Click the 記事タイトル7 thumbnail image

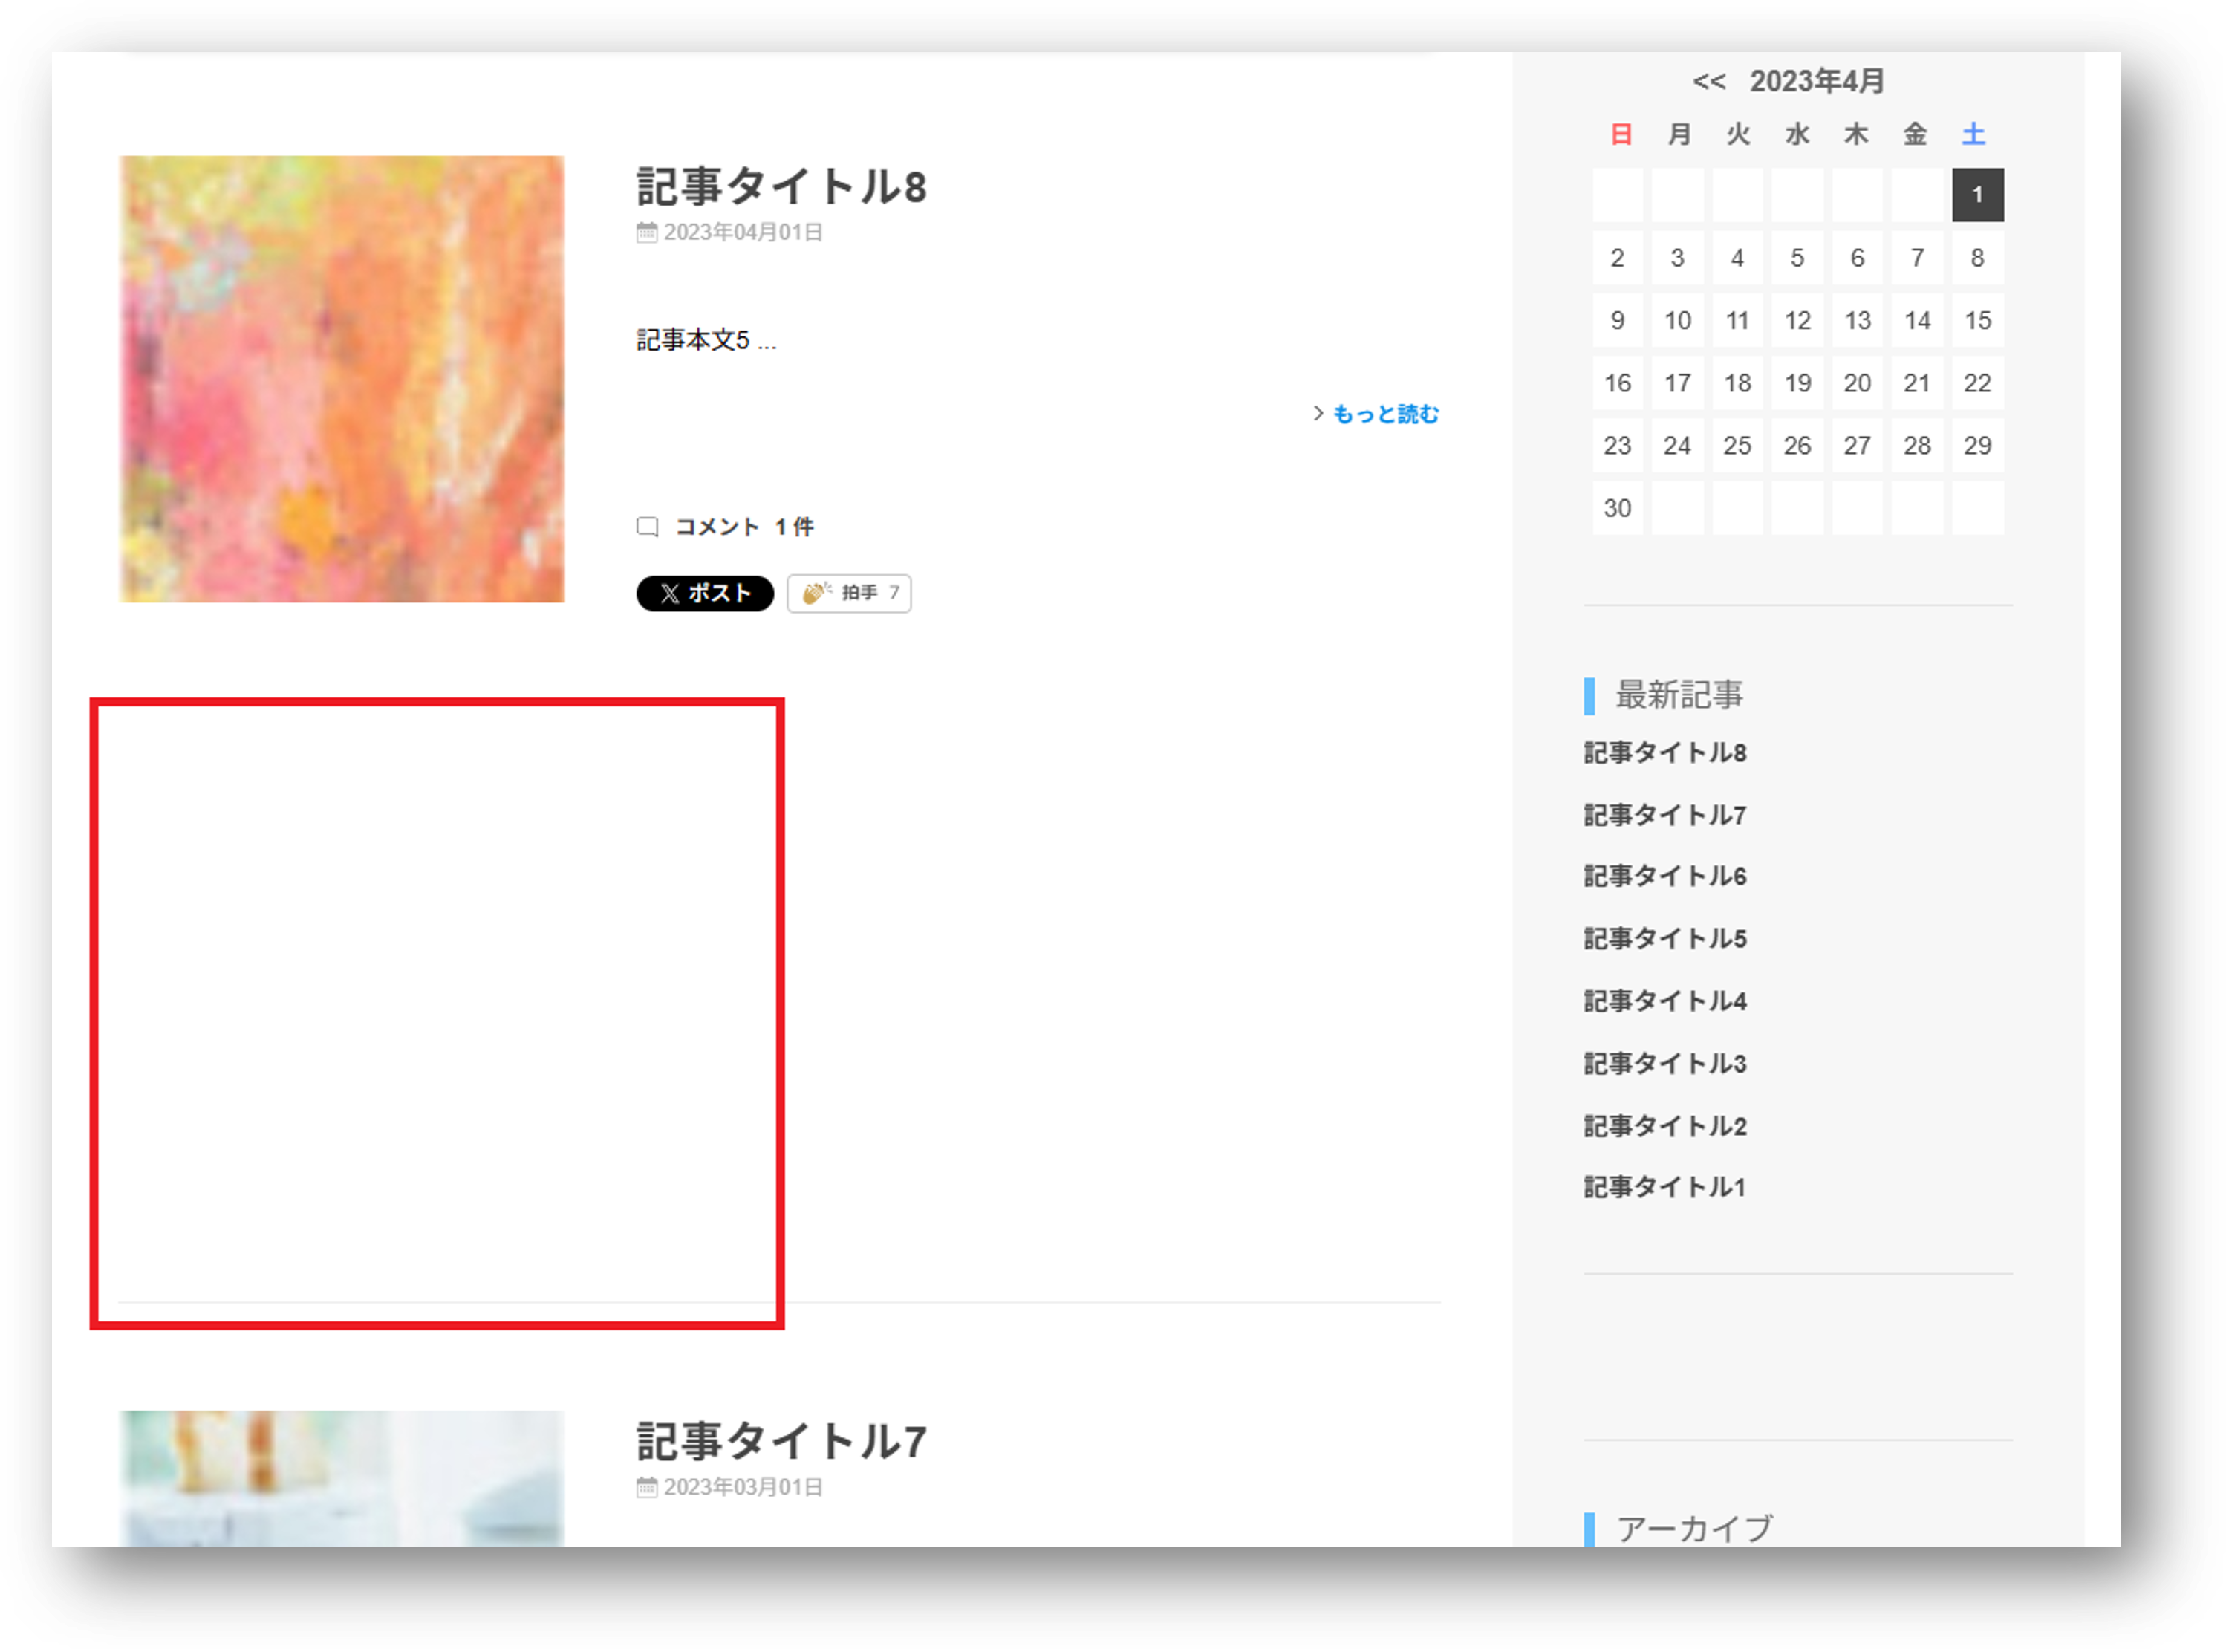[342, 1479]
